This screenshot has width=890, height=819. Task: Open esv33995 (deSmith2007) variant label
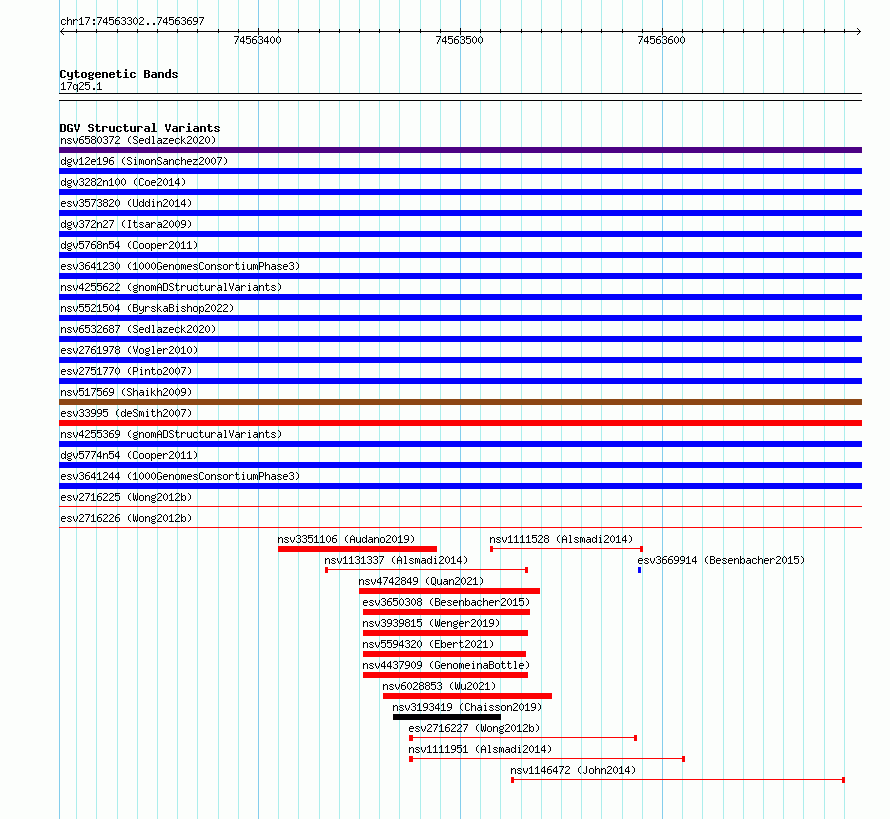pos(126,413)
